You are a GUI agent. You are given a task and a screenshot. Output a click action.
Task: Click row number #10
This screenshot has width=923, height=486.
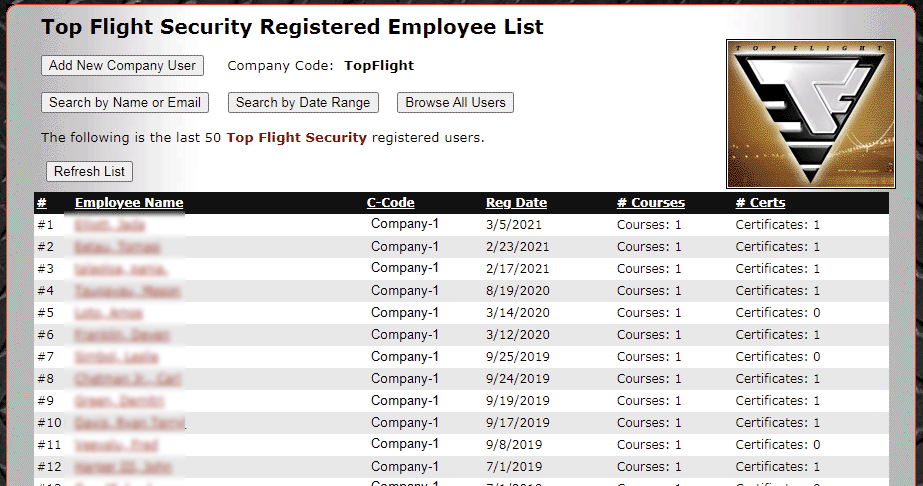click(49, 423)
